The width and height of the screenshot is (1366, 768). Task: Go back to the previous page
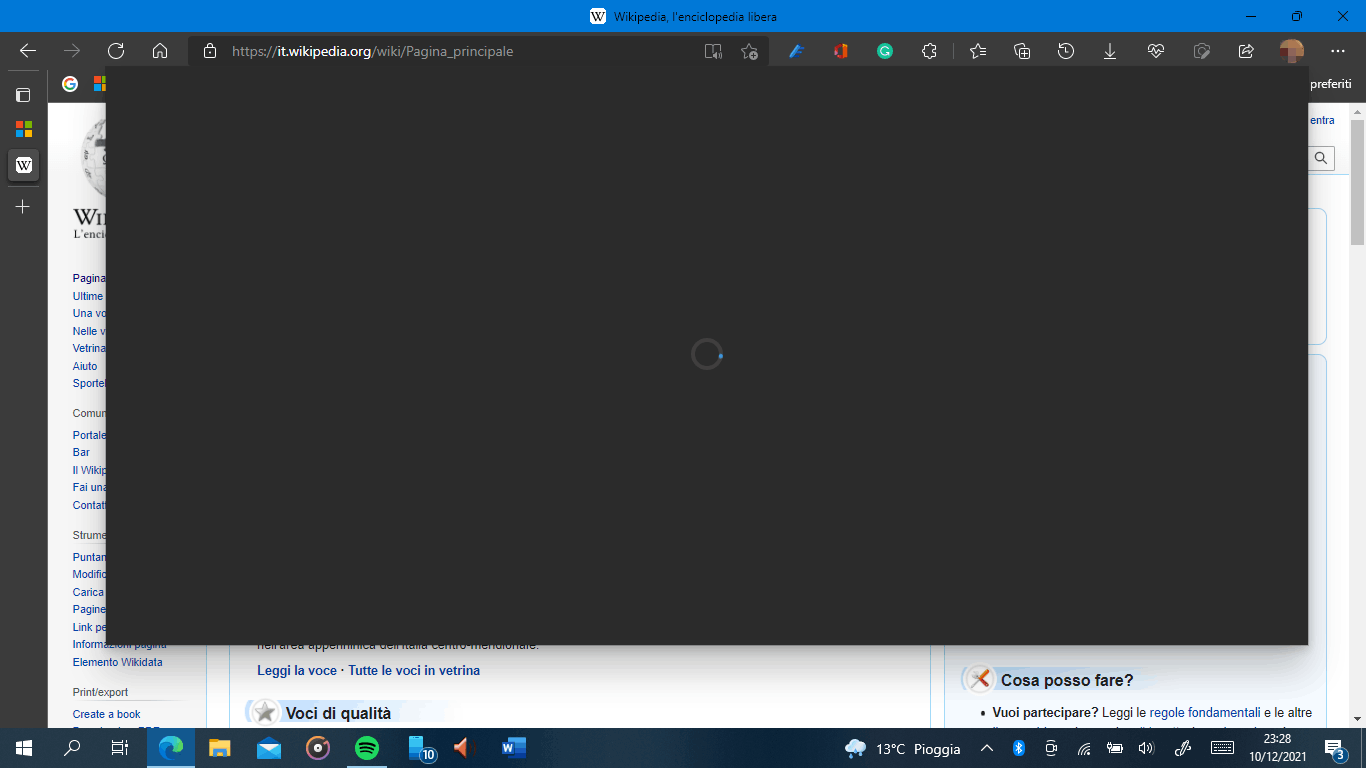[28, 51]
